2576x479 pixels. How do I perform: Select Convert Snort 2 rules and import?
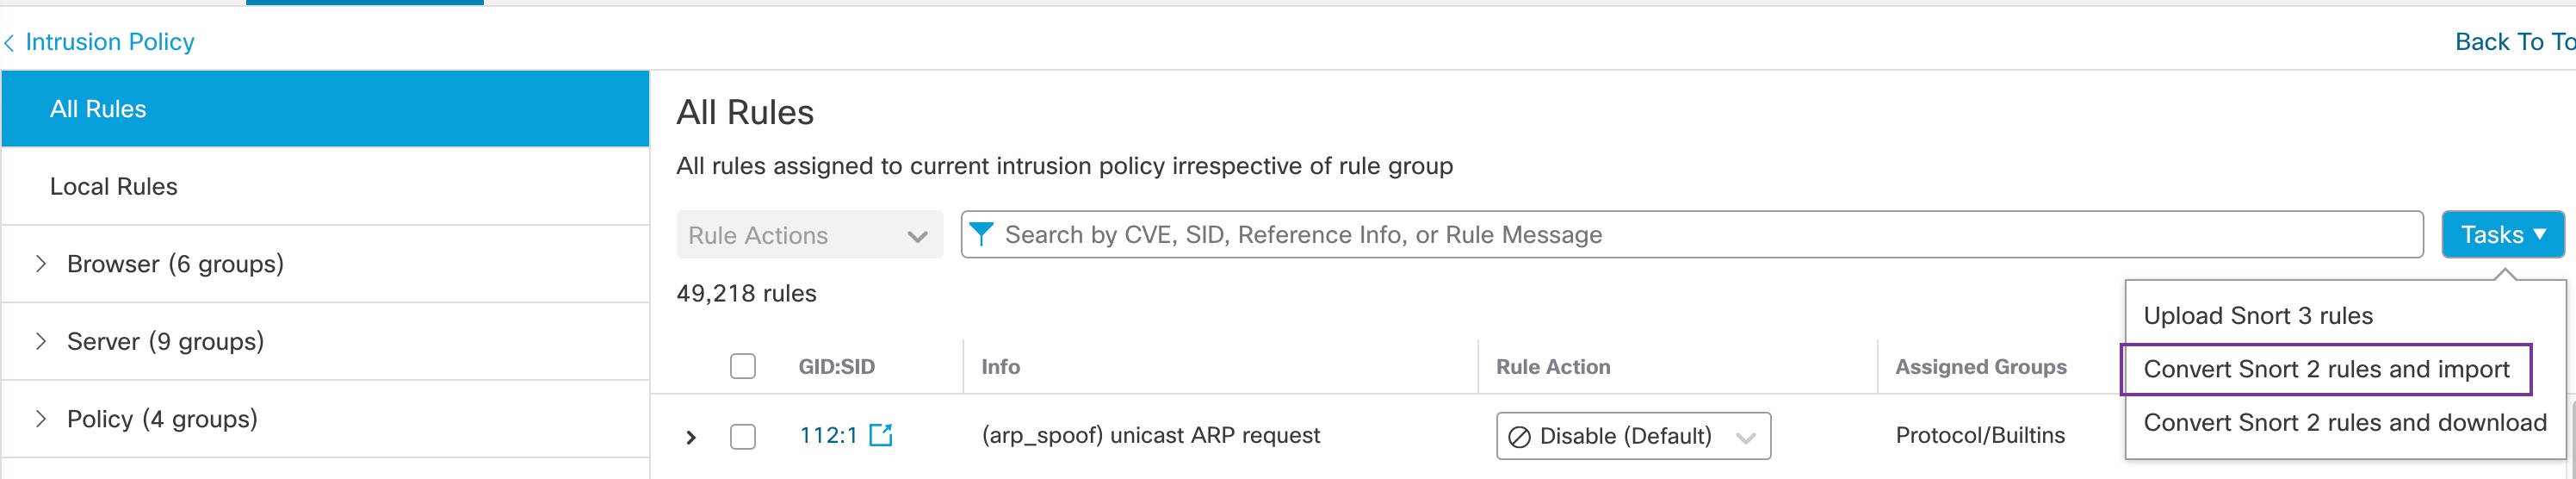coord(2325,369)
